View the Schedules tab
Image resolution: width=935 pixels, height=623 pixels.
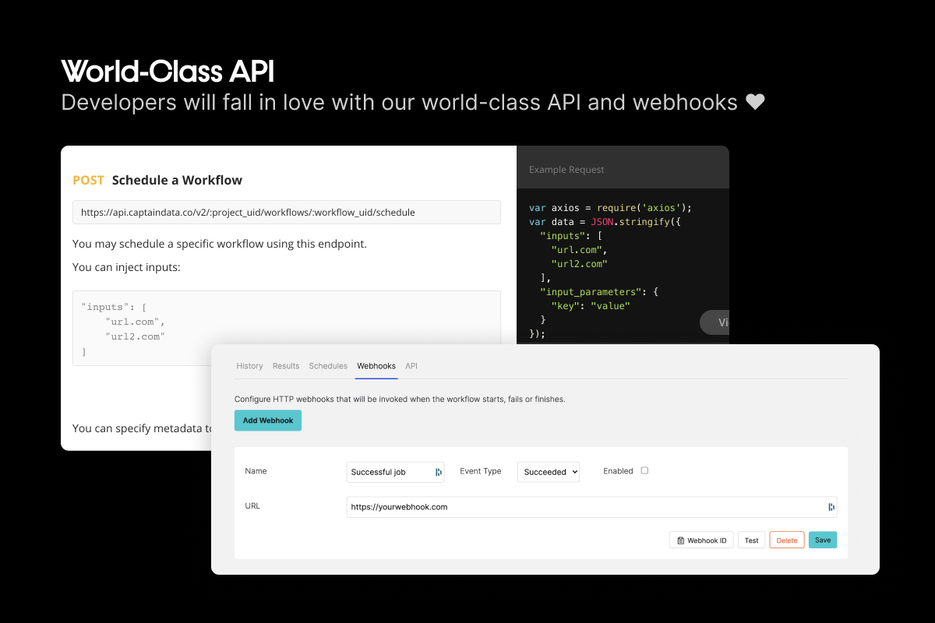click(327, 366)
